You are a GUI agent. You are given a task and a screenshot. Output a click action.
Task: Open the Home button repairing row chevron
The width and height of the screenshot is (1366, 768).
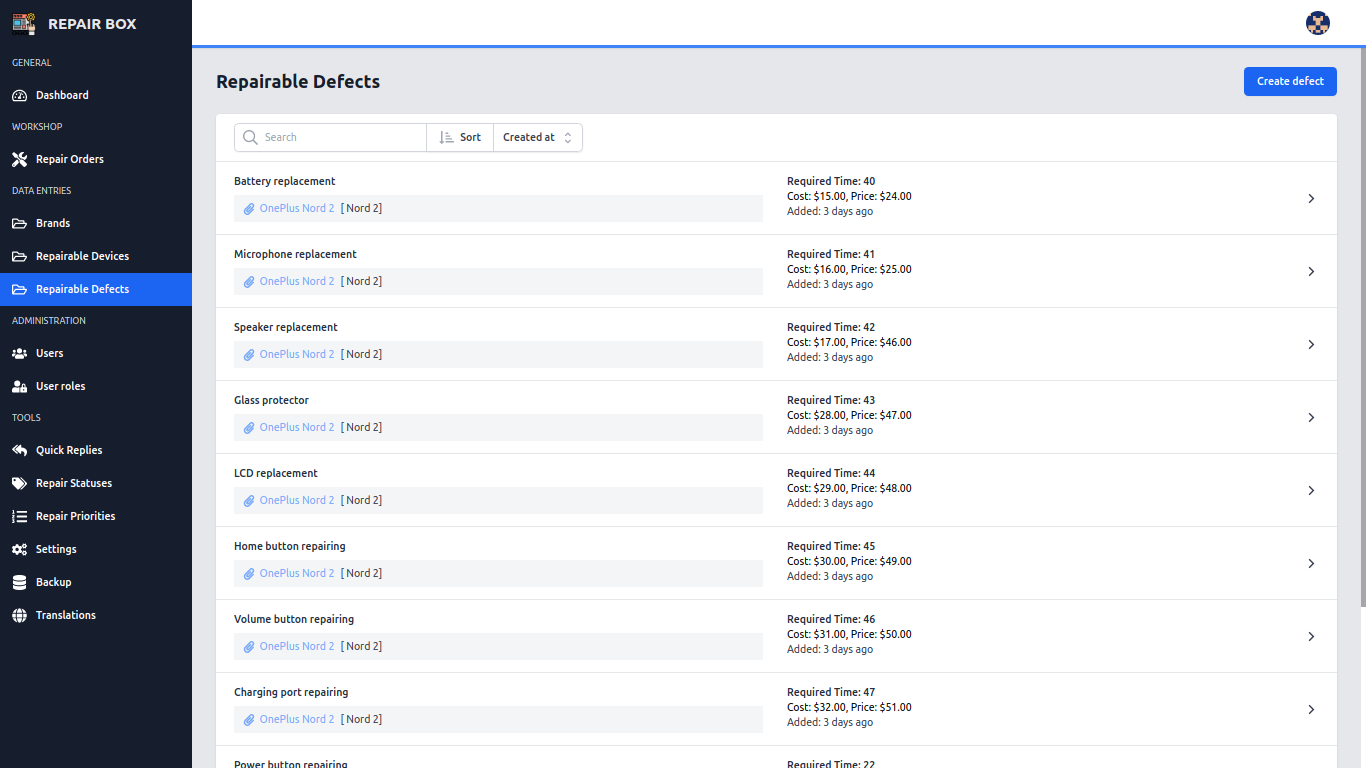[x=1311, y=563]
